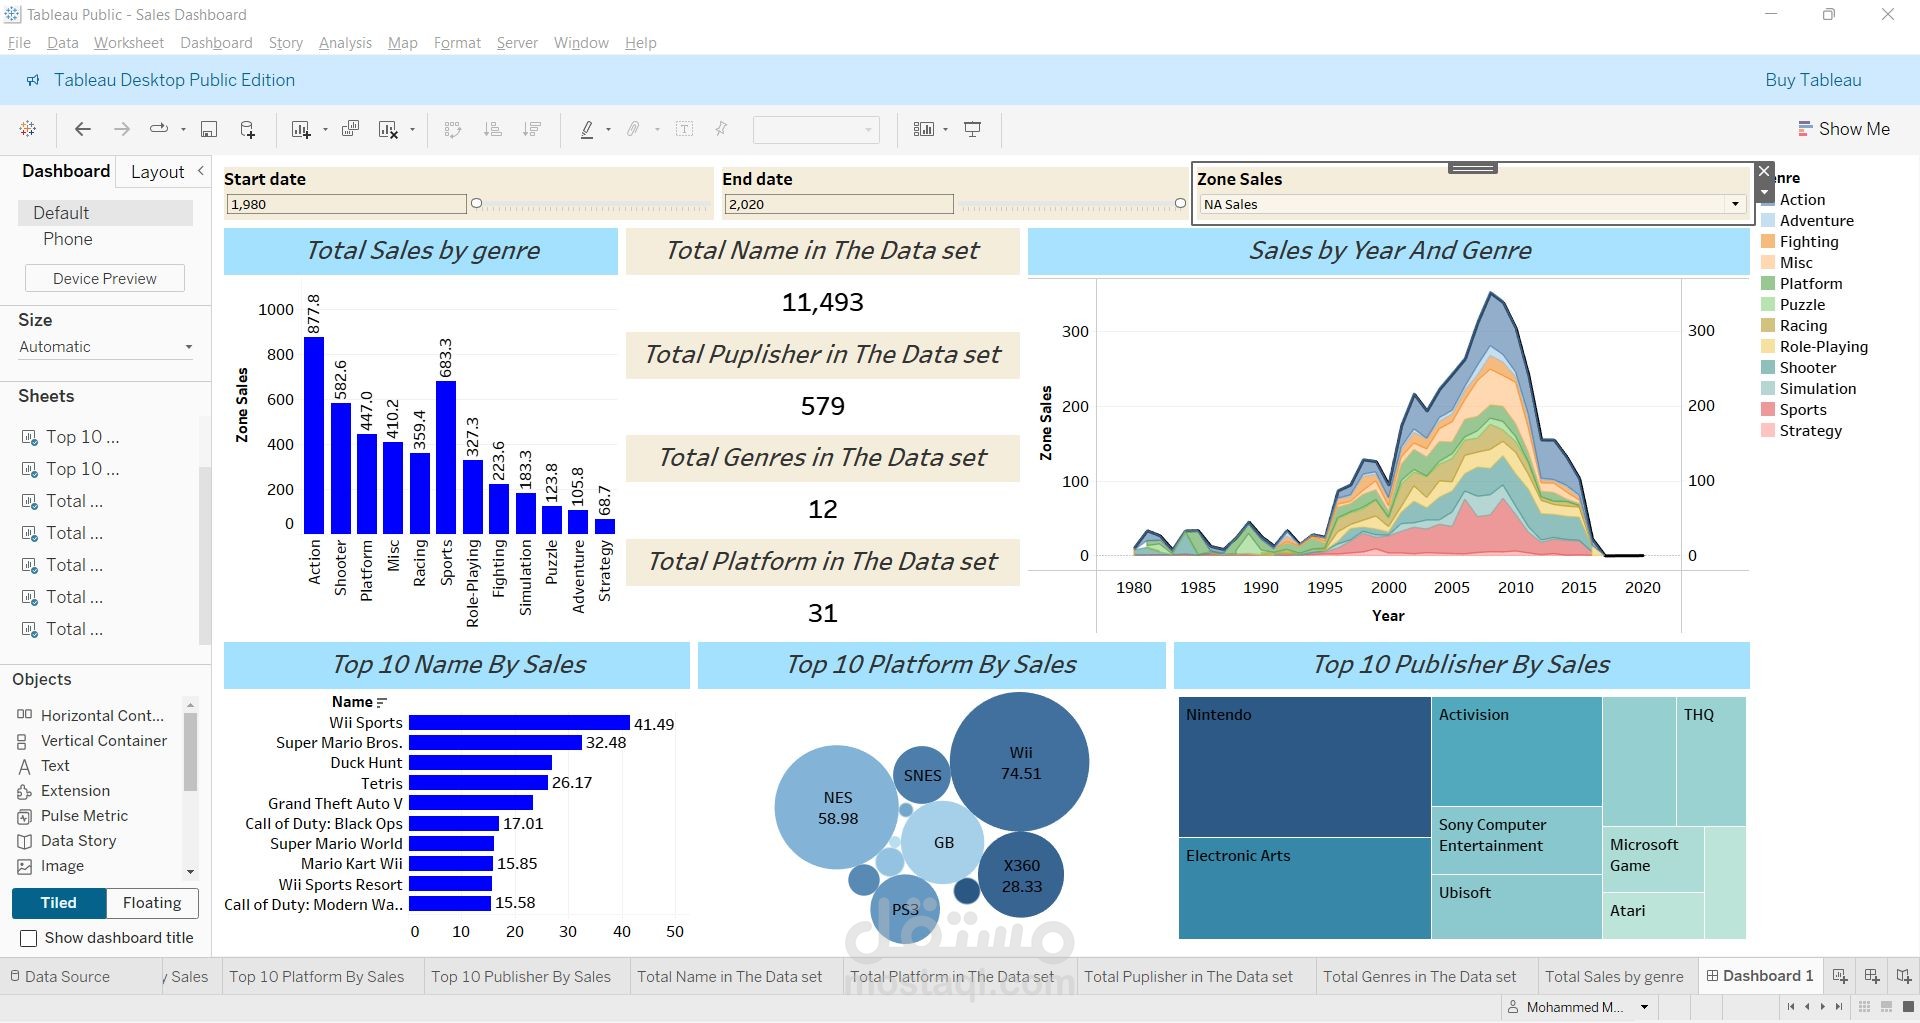Click the New Dashboard icon in tab bar
The height and width of the screenshot is (1023, 1920).
coord(1872,976)
